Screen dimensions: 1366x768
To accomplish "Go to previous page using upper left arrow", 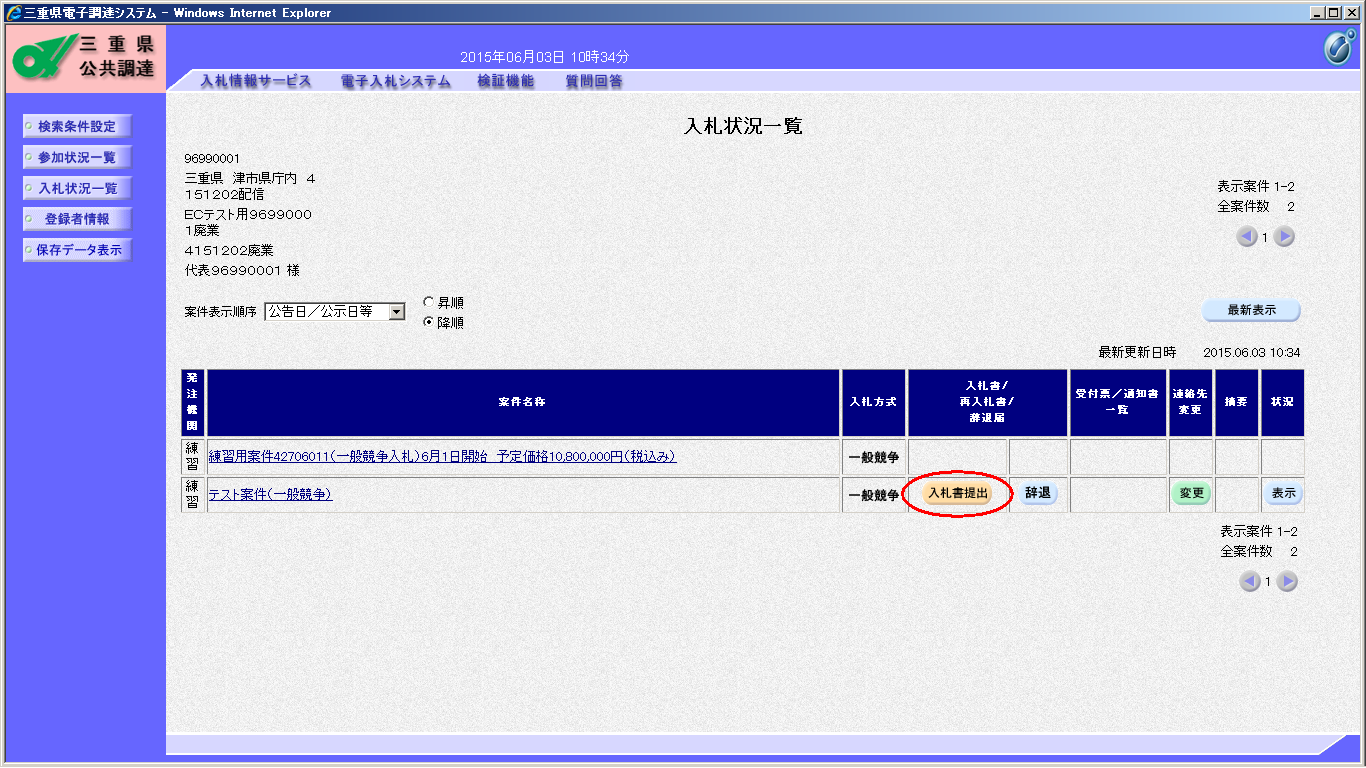I will [1247, 237].
